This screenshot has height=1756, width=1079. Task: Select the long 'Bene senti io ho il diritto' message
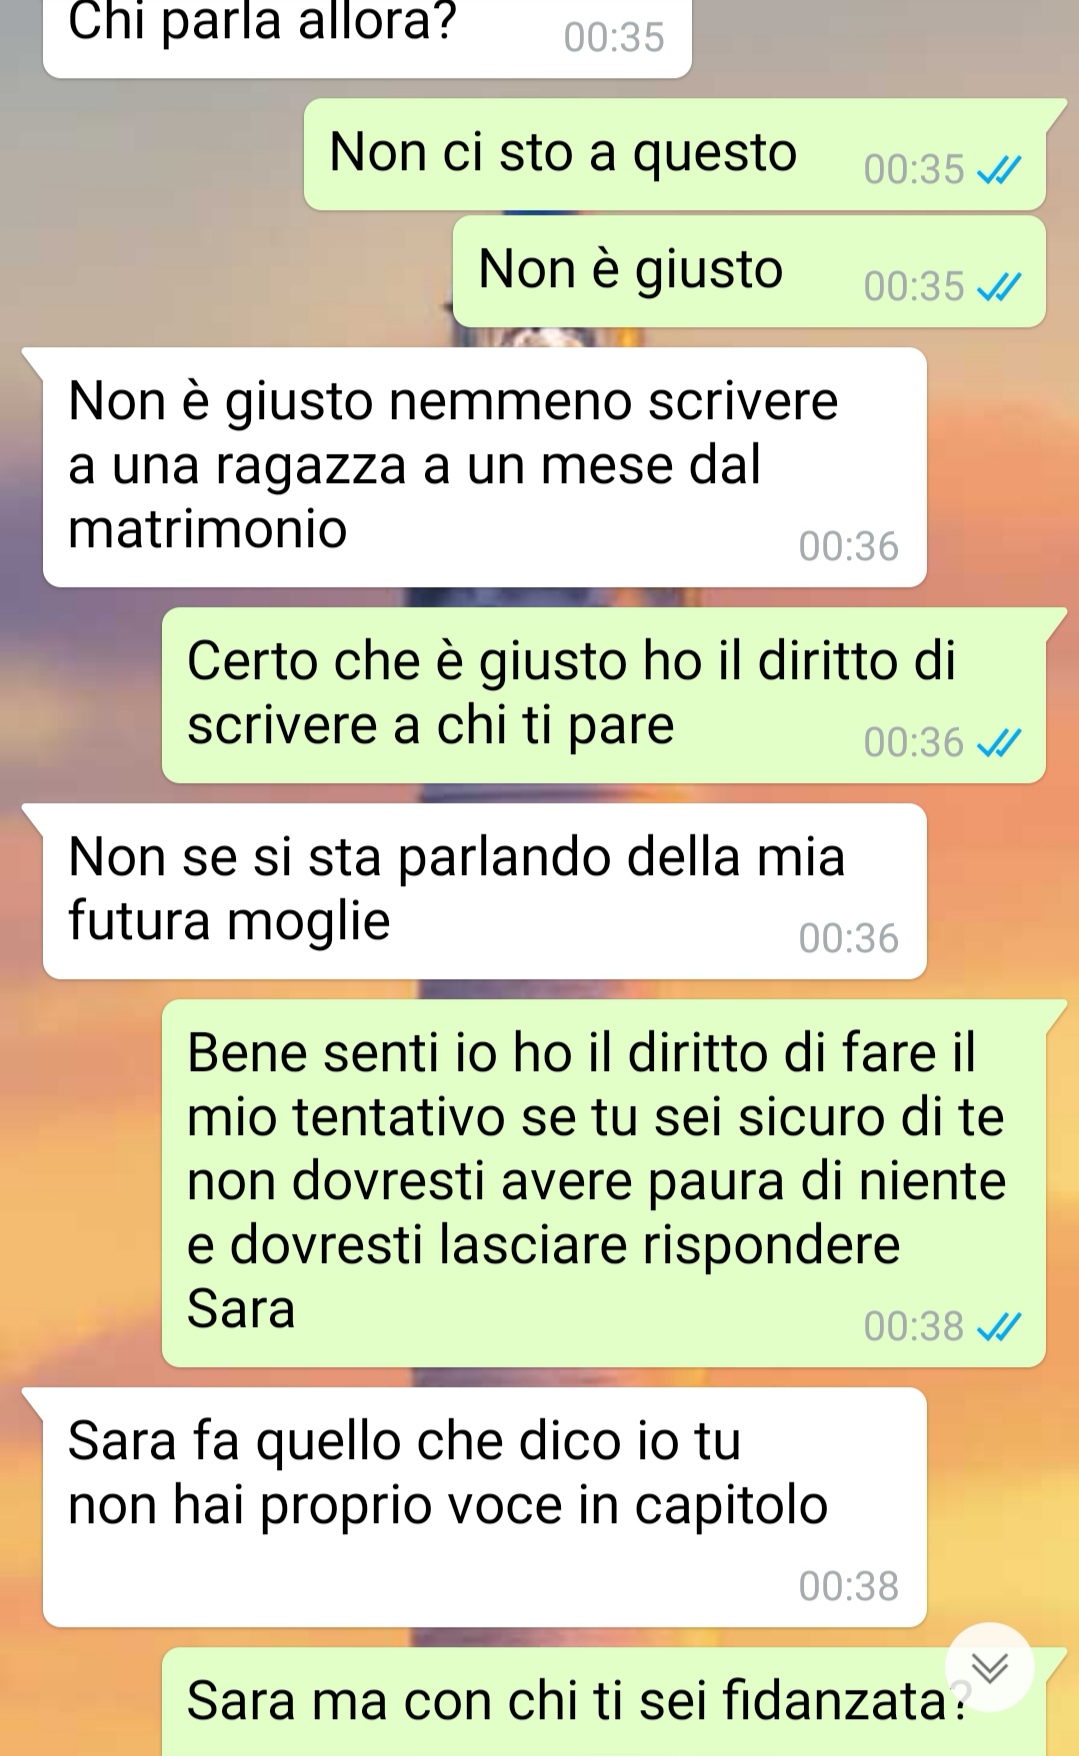click(x=604, y=1183)
